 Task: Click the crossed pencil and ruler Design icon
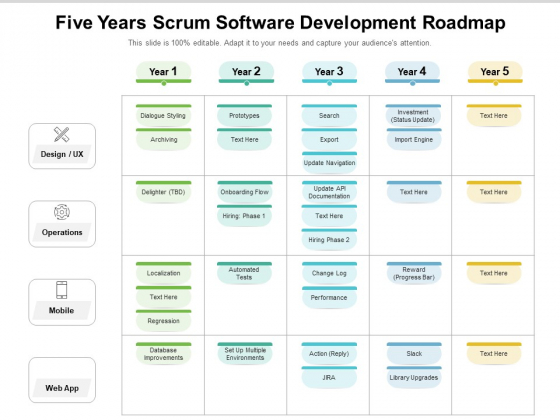[61, 134]
